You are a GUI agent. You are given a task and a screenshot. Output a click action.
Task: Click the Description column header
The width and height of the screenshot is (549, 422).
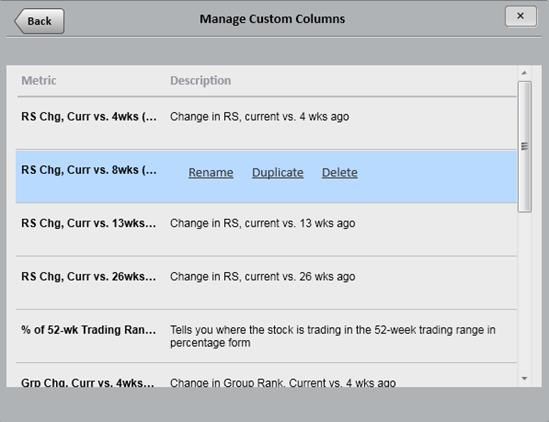[201, 81]
